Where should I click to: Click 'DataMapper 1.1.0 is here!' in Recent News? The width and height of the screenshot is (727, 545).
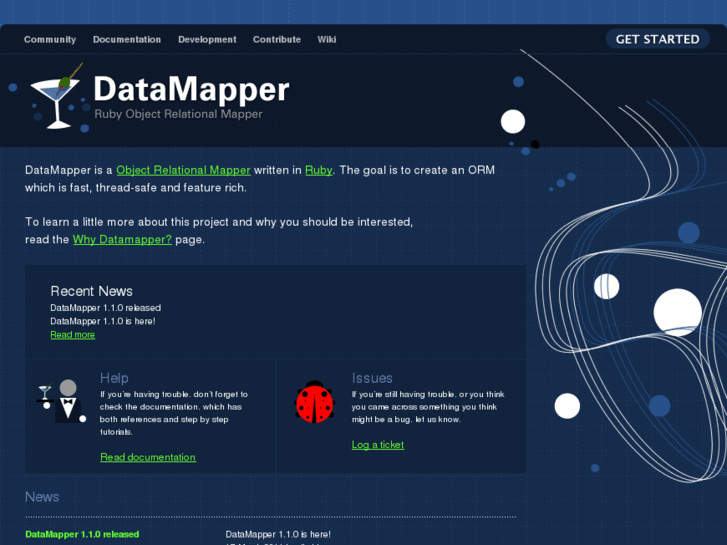(x=103, y=321)
